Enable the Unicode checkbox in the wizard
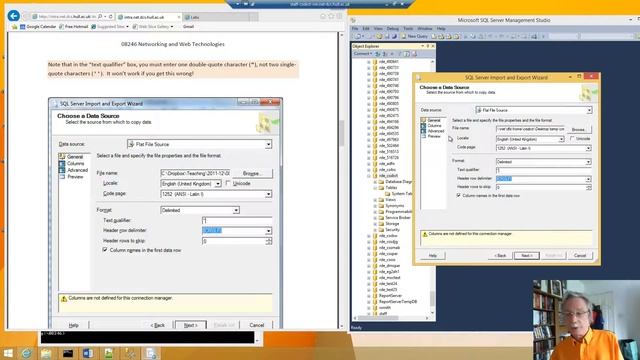The image size is (640, 360). [572, 139]
